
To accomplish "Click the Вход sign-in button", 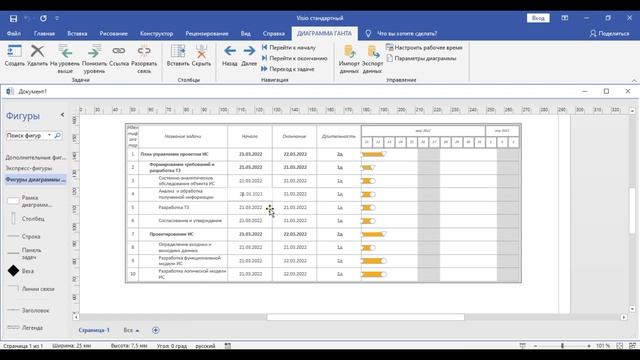I will 538,18.
